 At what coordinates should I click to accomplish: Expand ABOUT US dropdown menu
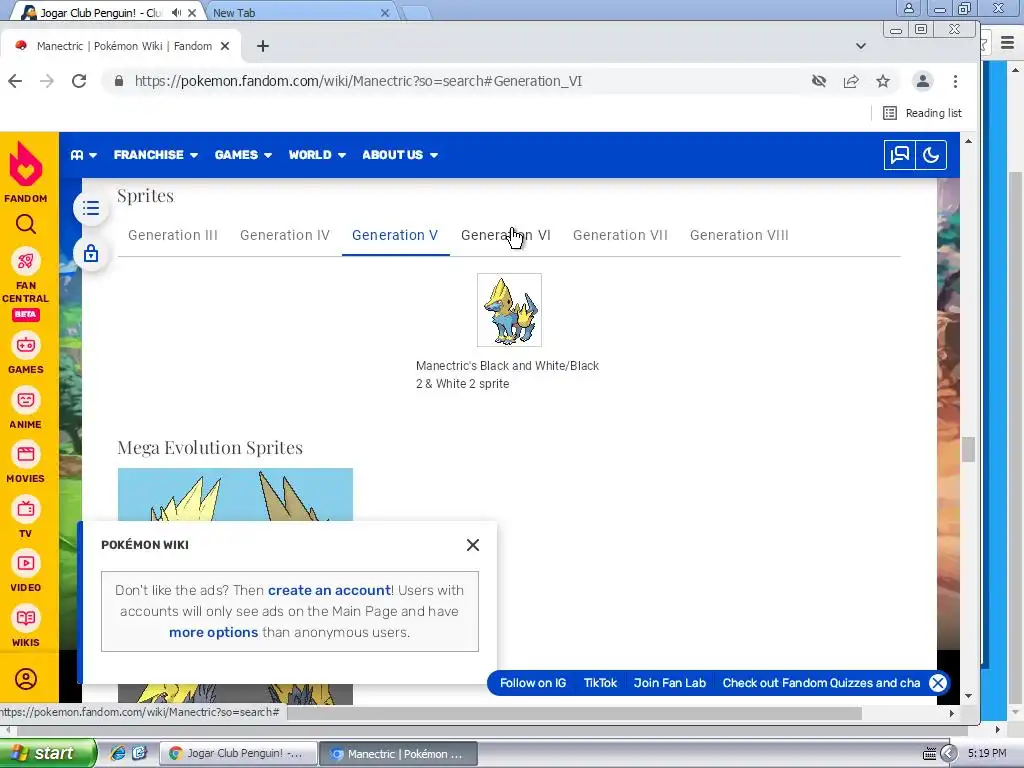click(400, 155)
